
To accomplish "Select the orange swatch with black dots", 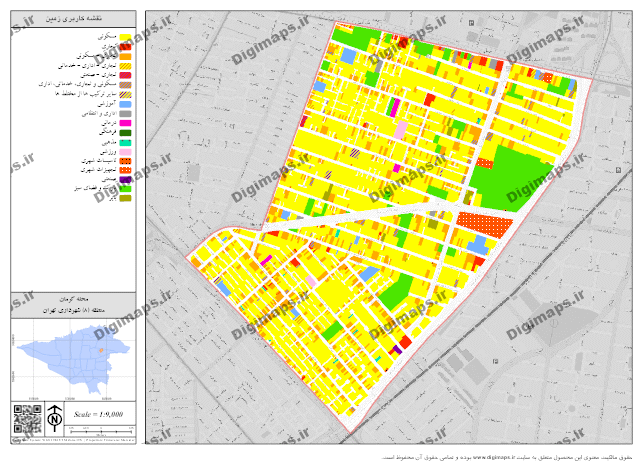I will (125, 161).
